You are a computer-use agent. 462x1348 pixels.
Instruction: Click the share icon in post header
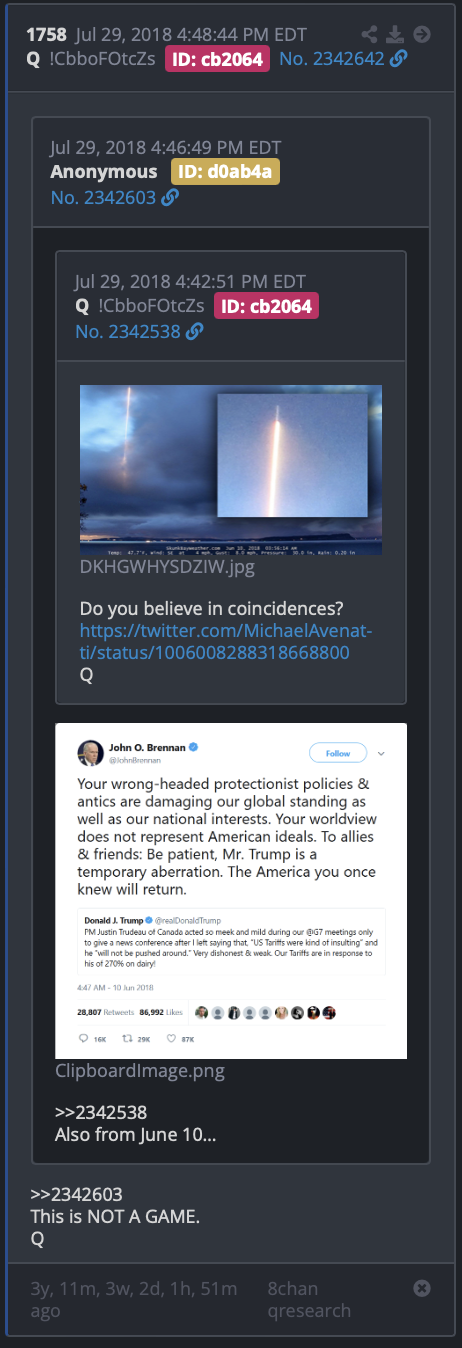coord(370,34)
